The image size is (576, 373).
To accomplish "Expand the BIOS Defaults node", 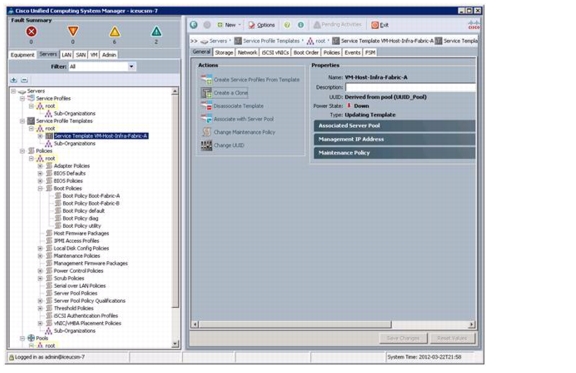I will (40, 173).
